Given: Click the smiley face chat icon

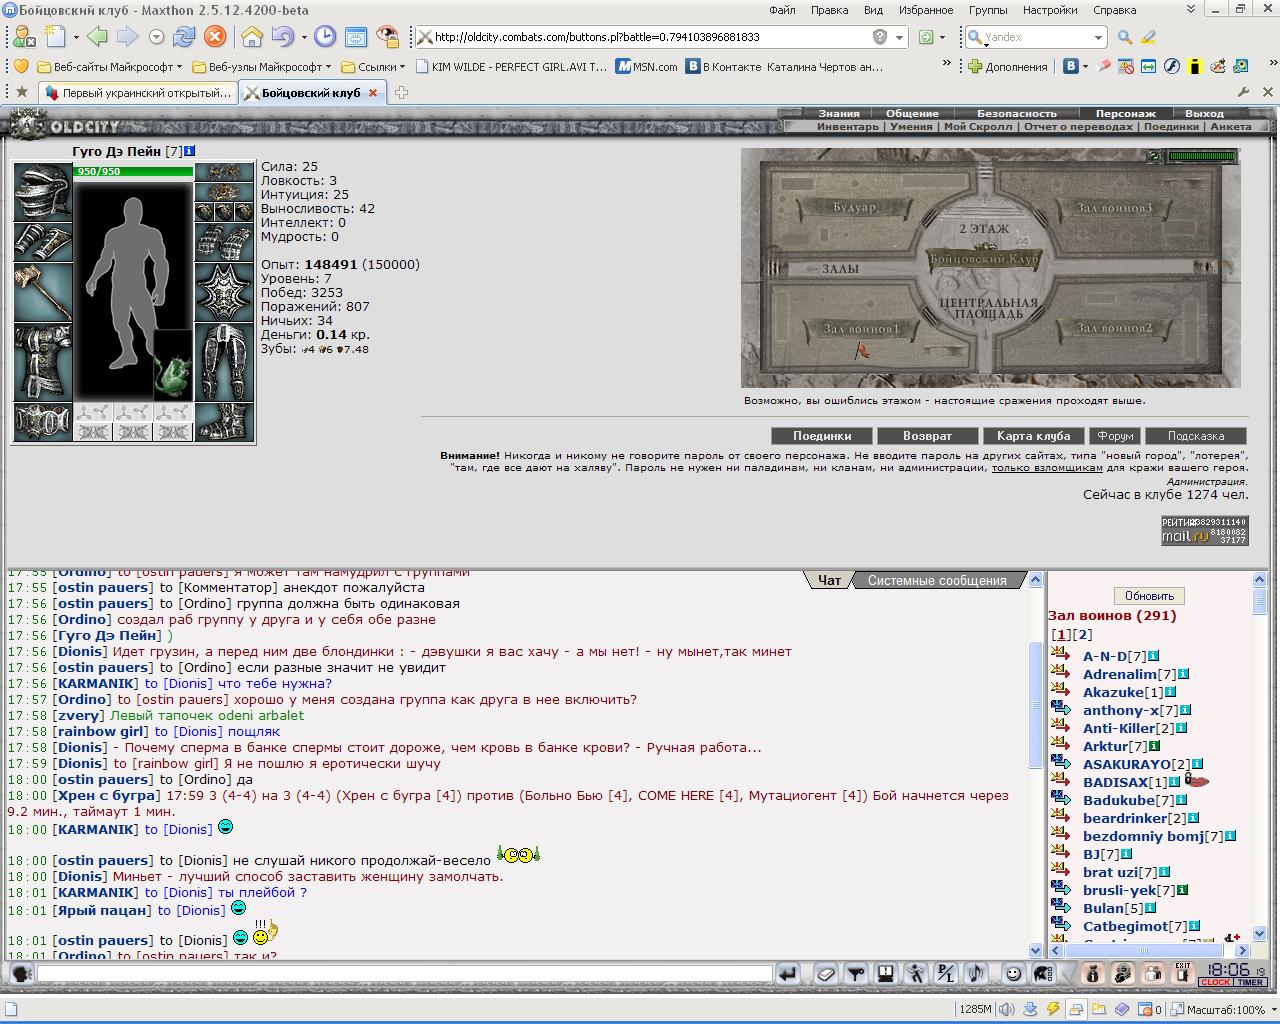Looking at the screenshot, I should 1013,973.
